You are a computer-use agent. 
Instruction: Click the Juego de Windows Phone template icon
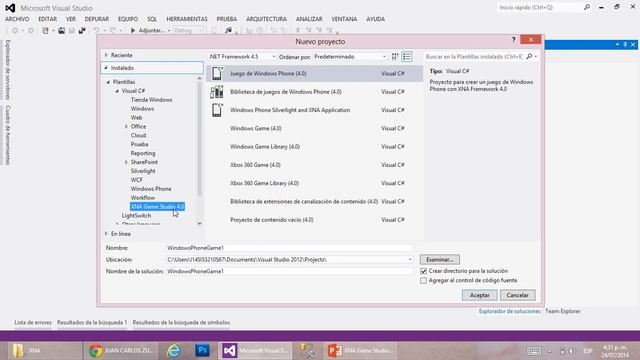tap(217, 73)
